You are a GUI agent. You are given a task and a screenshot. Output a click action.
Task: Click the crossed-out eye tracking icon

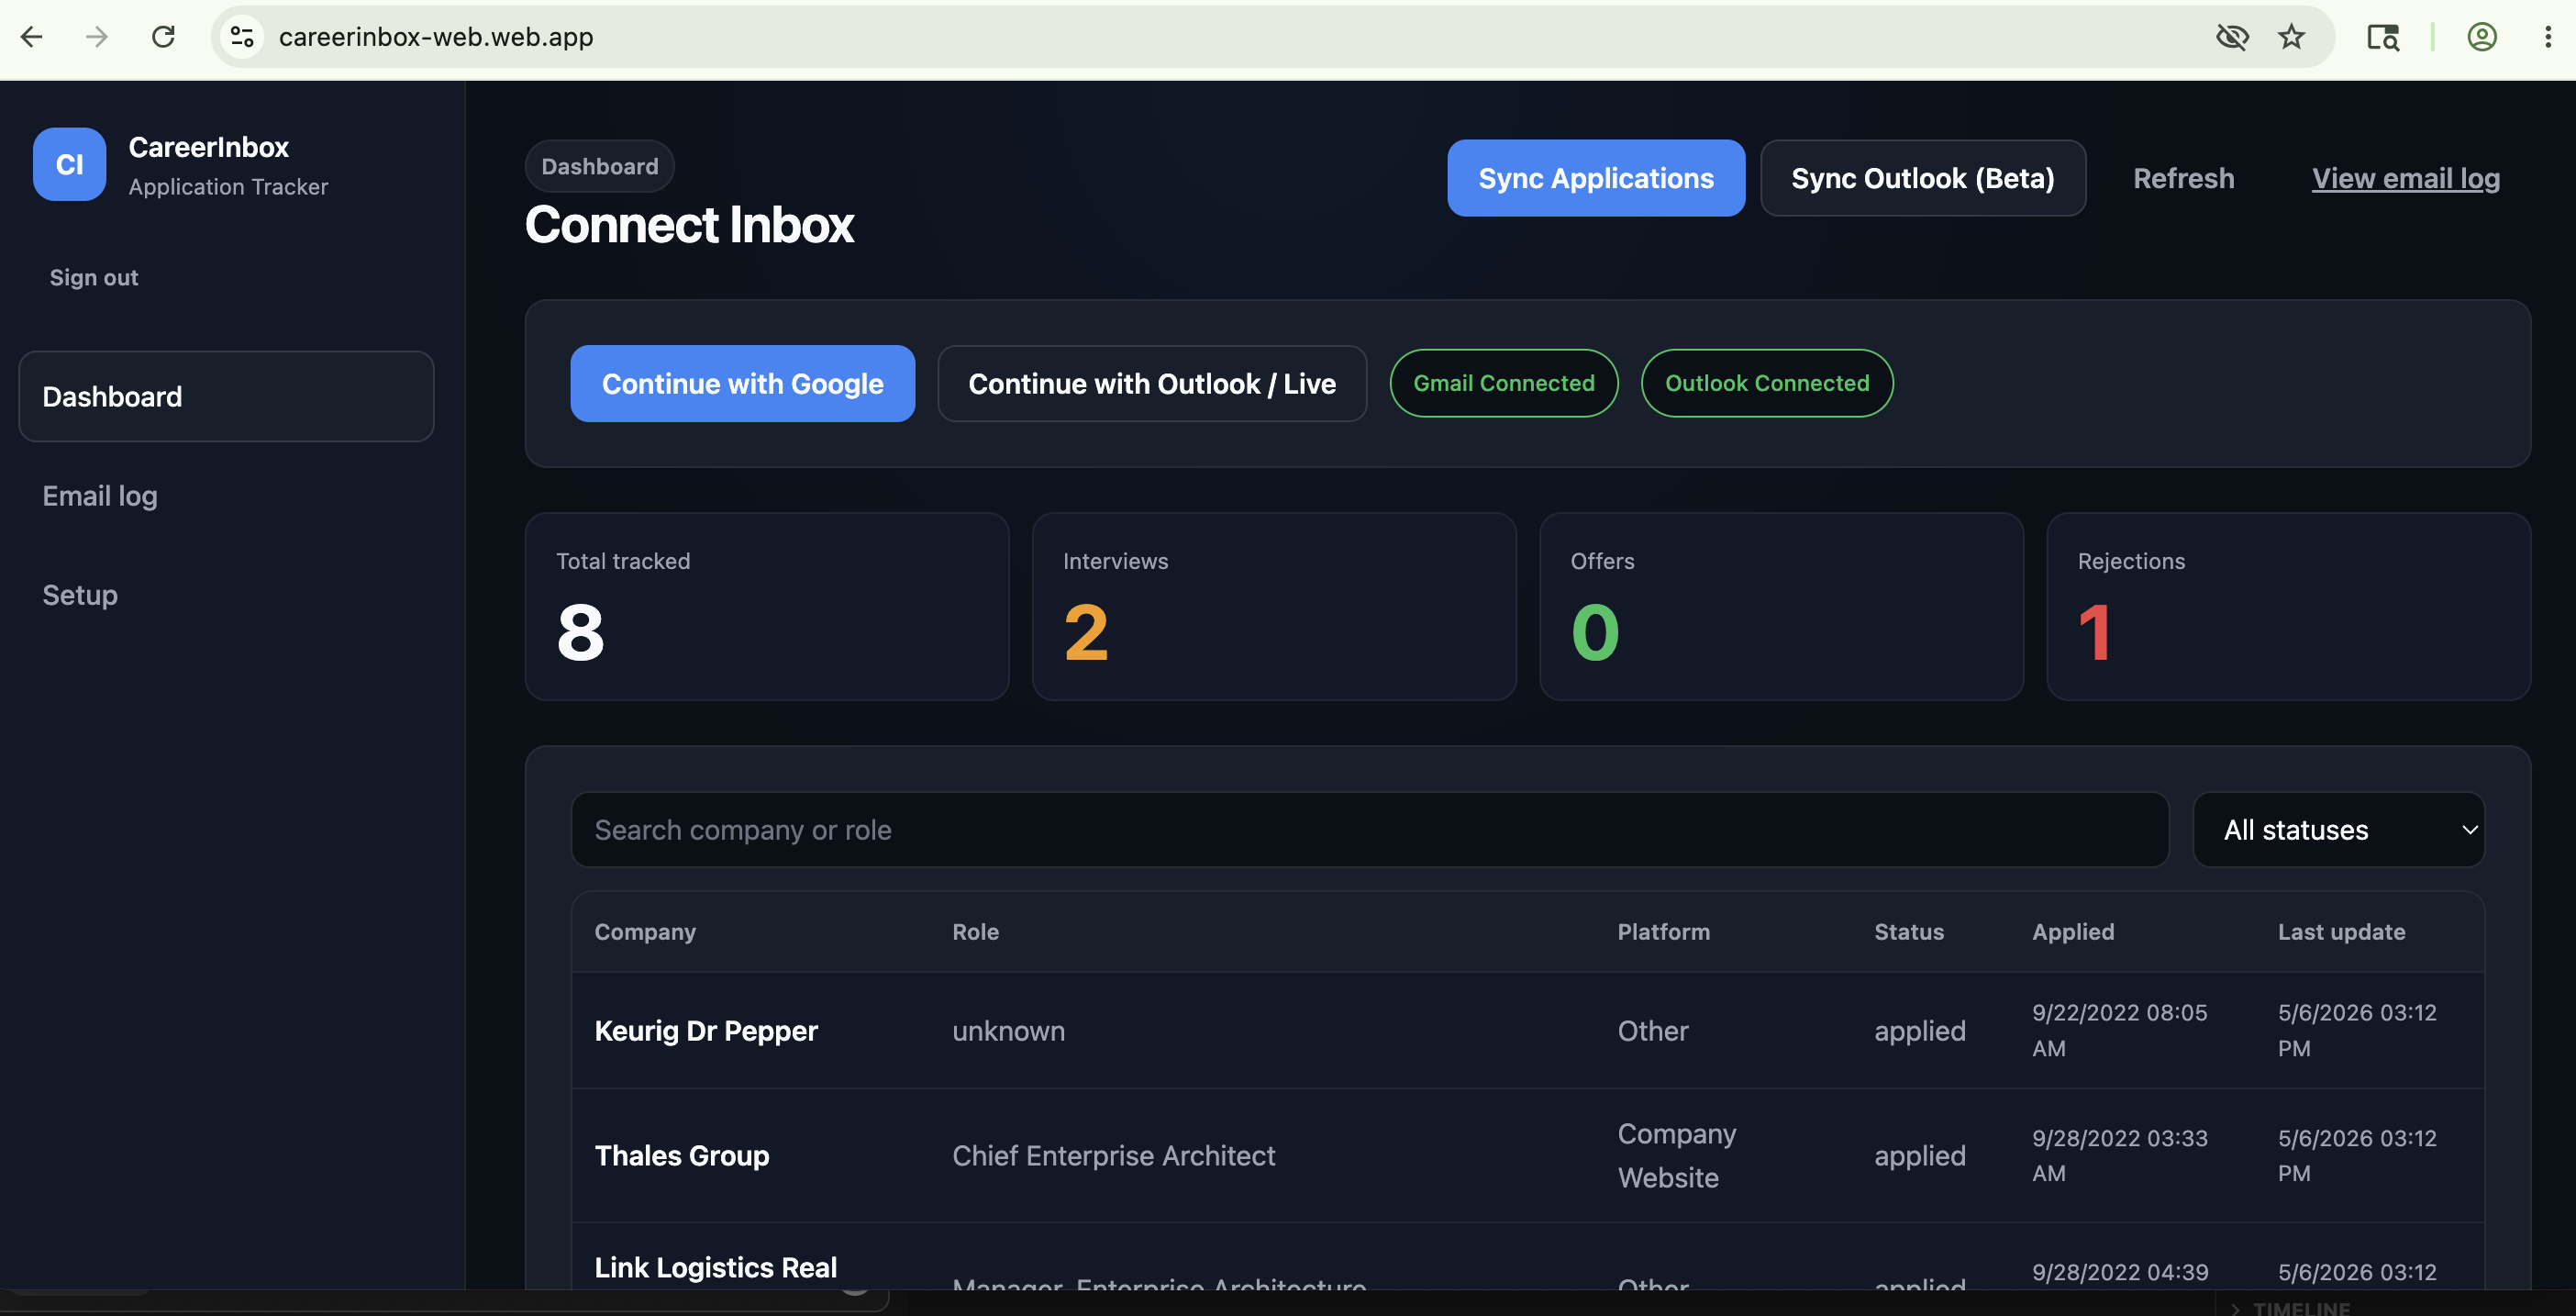2232,37
